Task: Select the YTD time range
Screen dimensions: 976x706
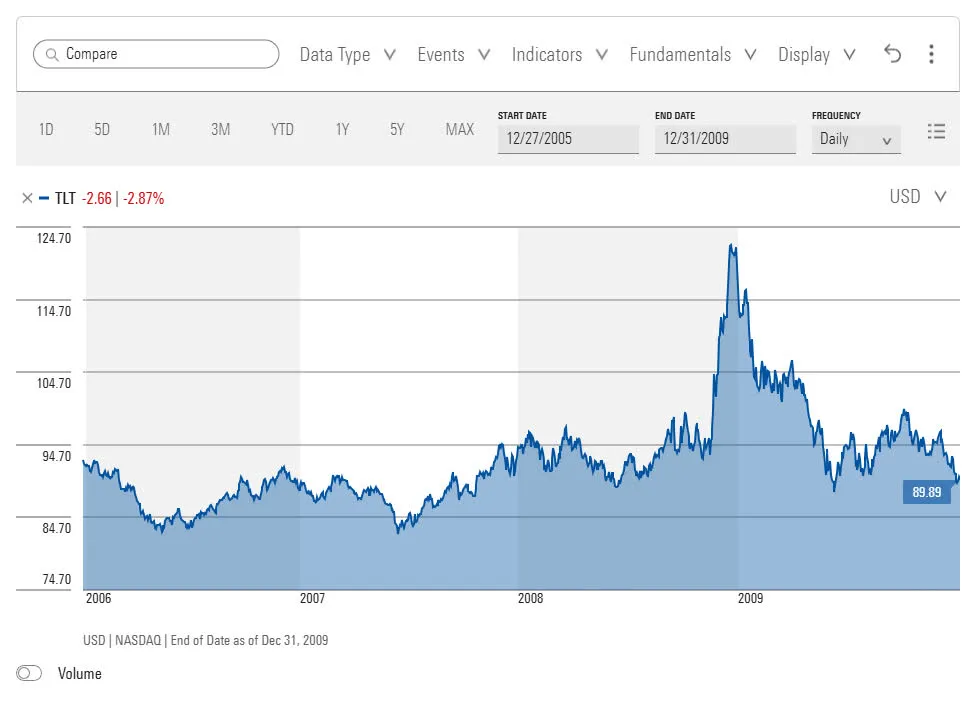Action: (x=282, y=130)
